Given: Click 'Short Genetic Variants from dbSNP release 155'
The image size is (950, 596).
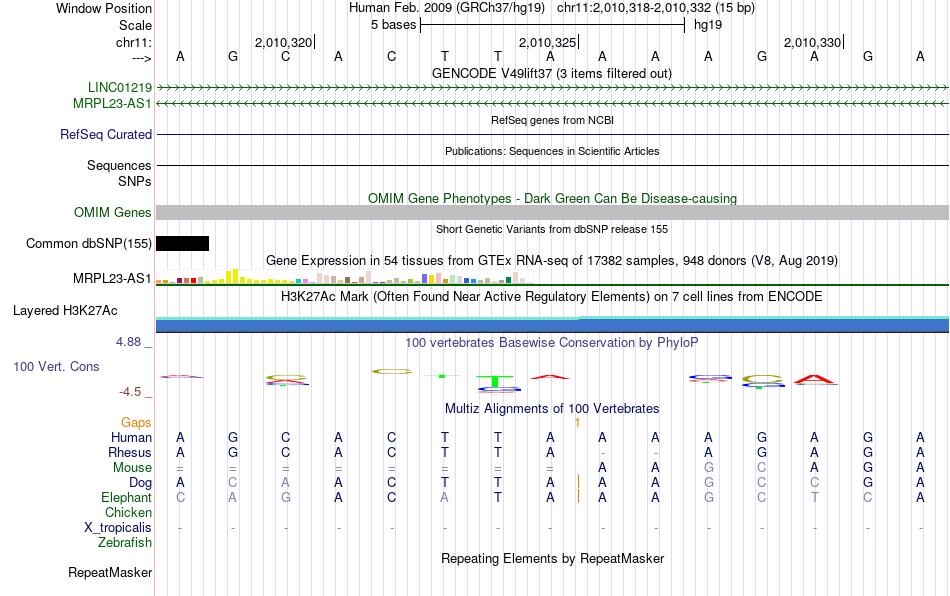Looking at the screenshot, I should (x=552, y=229).
